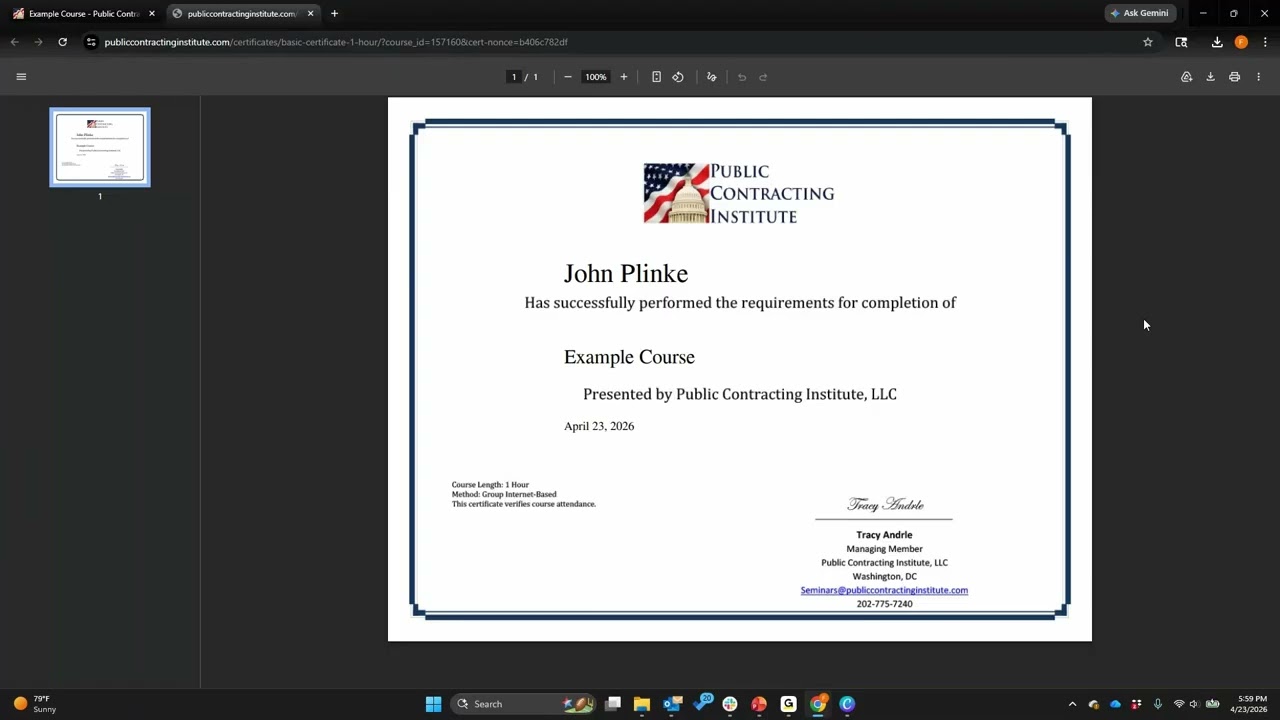
Task: Click the name John Plinke on certificate
Action: point(626,273)
